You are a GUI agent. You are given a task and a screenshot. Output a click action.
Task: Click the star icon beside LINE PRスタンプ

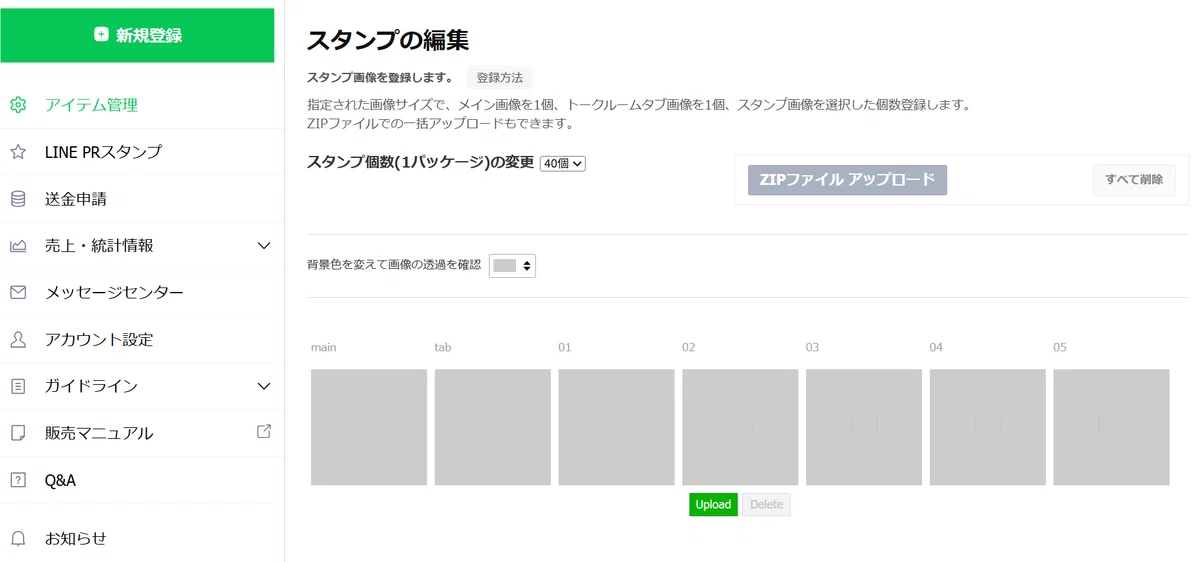pos(18,152)
